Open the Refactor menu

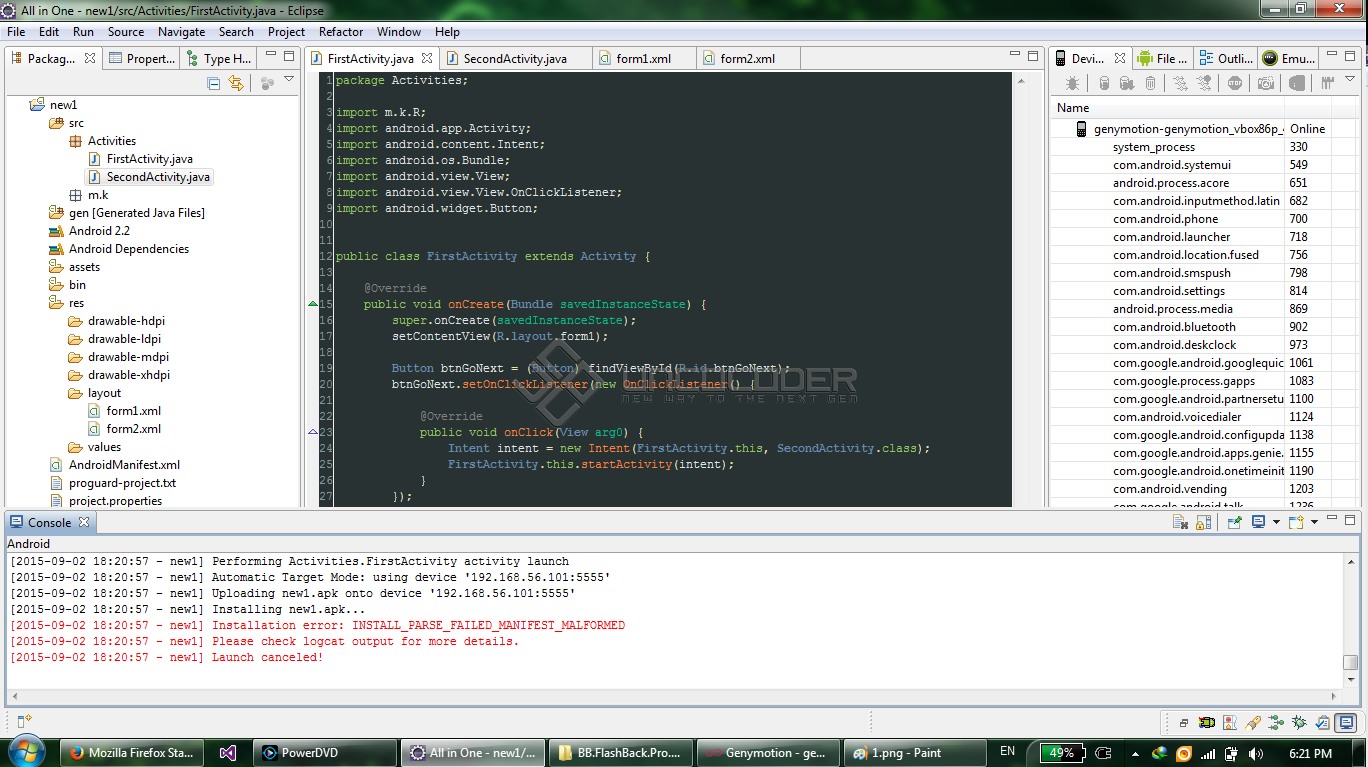coord(341,32)
